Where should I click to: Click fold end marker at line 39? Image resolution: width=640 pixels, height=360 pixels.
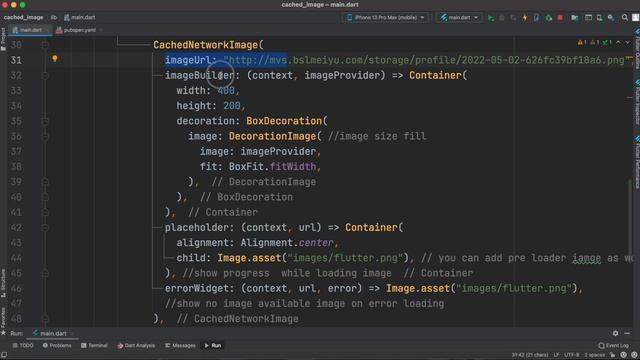pos(45,182)
